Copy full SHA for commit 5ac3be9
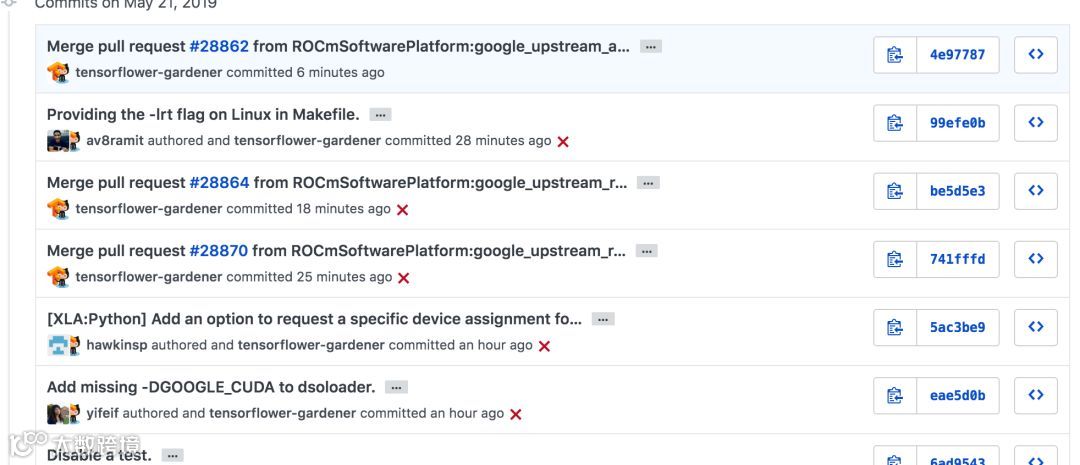Screen dimensions: 1080x465 895,327
